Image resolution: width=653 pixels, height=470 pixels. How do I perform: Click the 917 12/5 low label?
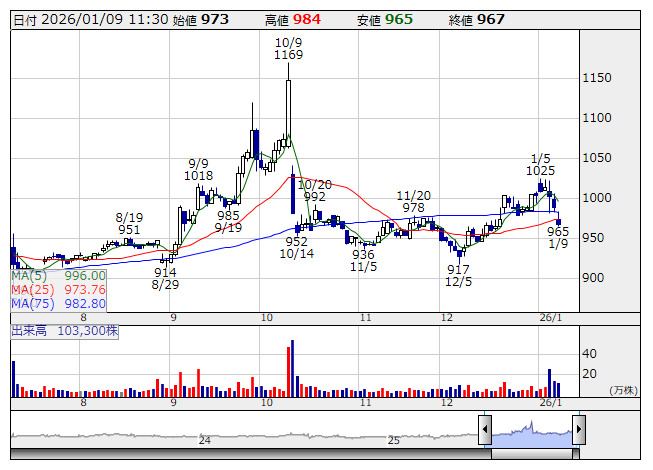pos(458,276)
